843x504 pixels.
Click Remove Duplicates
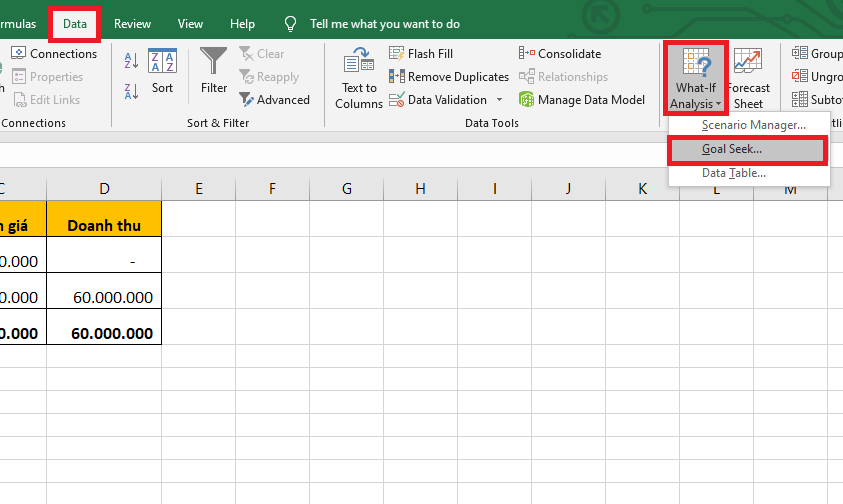(449, 77)
